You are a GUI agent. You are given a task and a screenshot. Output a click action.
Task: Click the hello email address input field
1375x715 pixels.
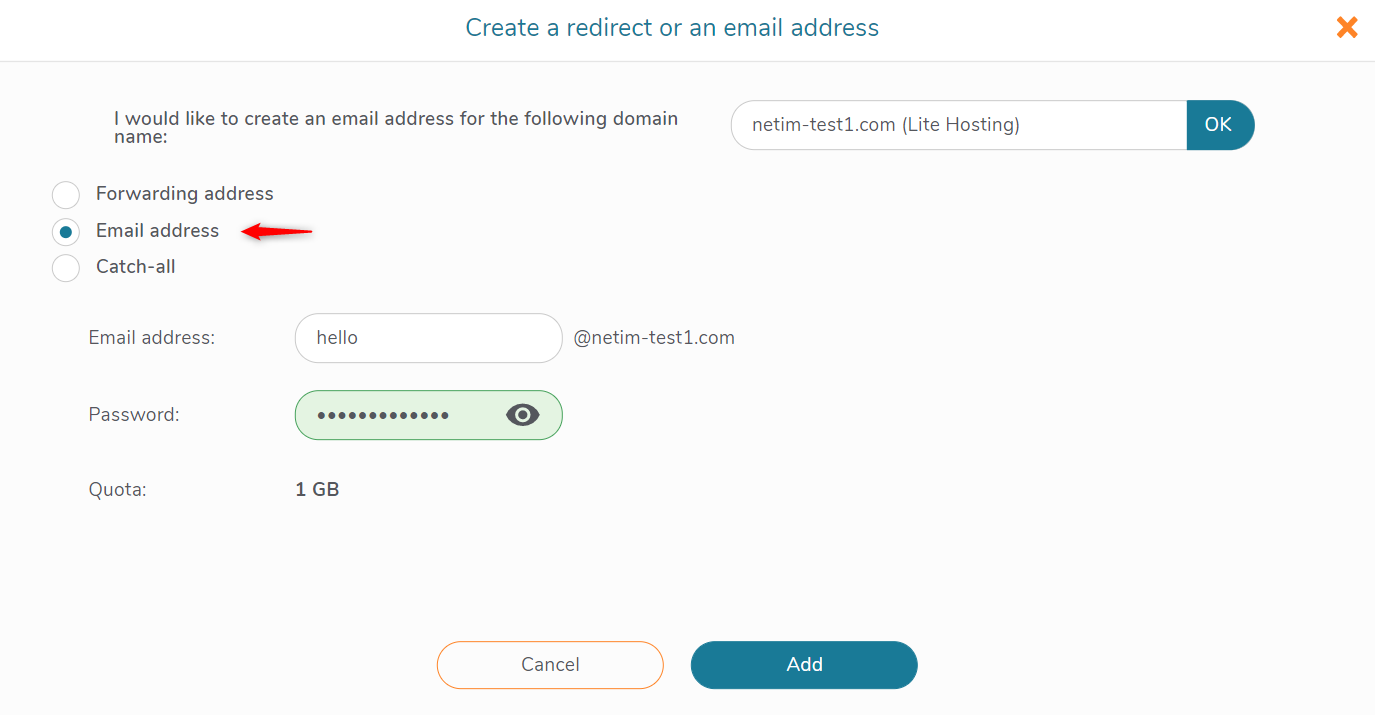(429, 338)
